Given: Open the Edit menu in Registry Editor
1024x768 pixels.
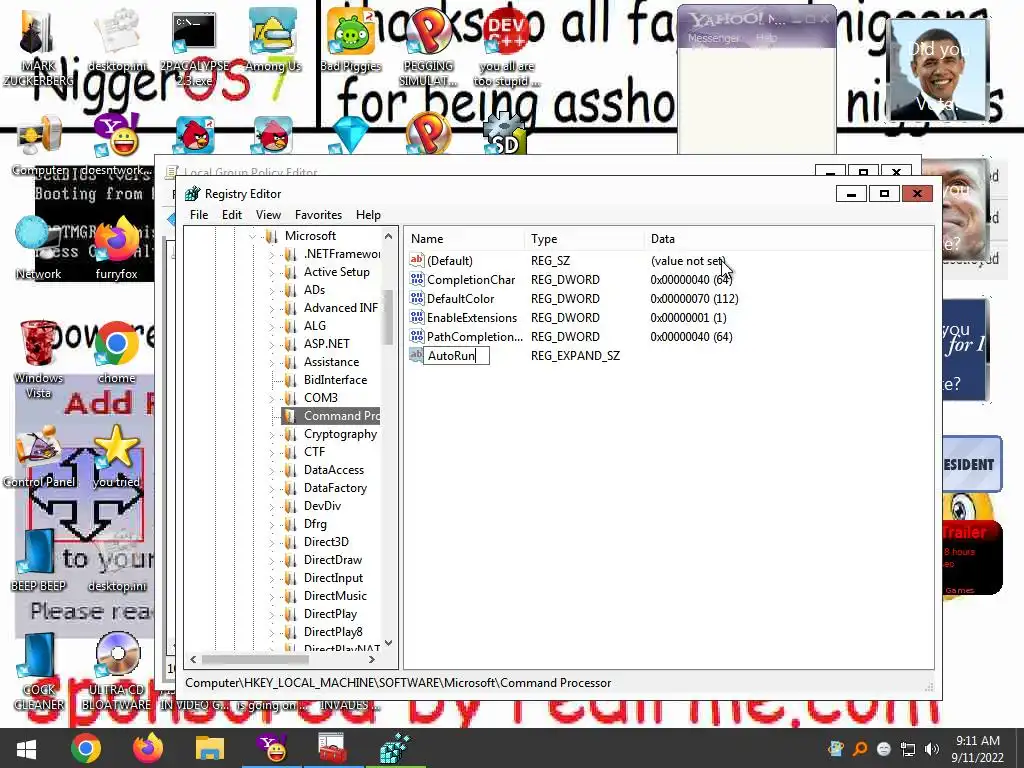Looking at the screenshot, I should 232,215.
